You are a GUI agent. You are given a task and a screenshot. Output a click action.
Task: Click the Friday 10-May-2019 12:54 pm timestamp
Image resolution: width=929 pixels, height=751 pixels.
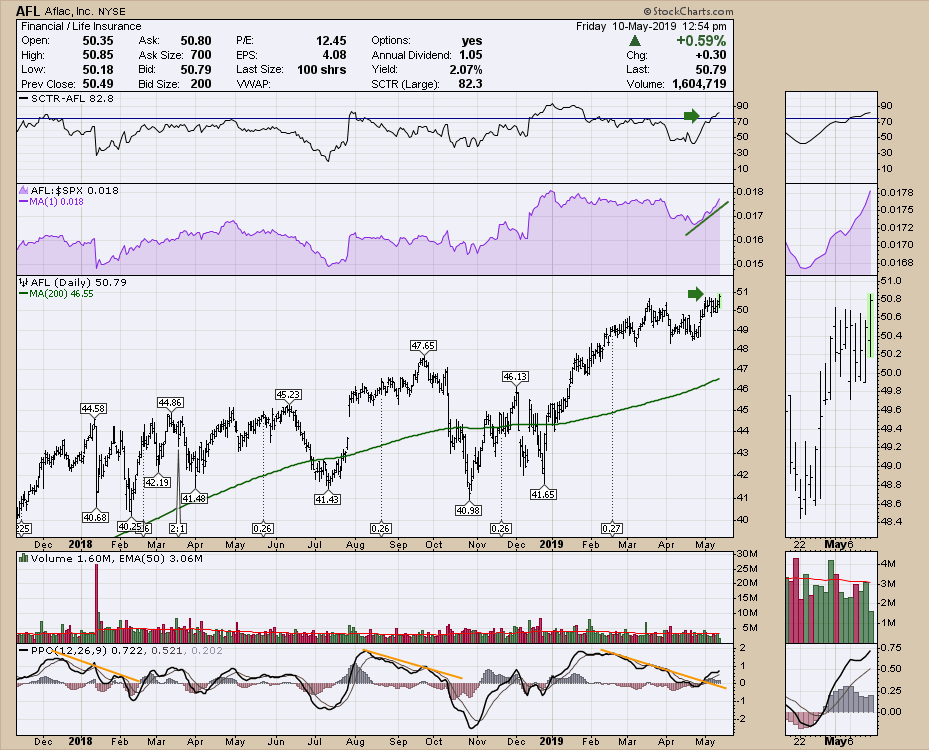point(651,26)
